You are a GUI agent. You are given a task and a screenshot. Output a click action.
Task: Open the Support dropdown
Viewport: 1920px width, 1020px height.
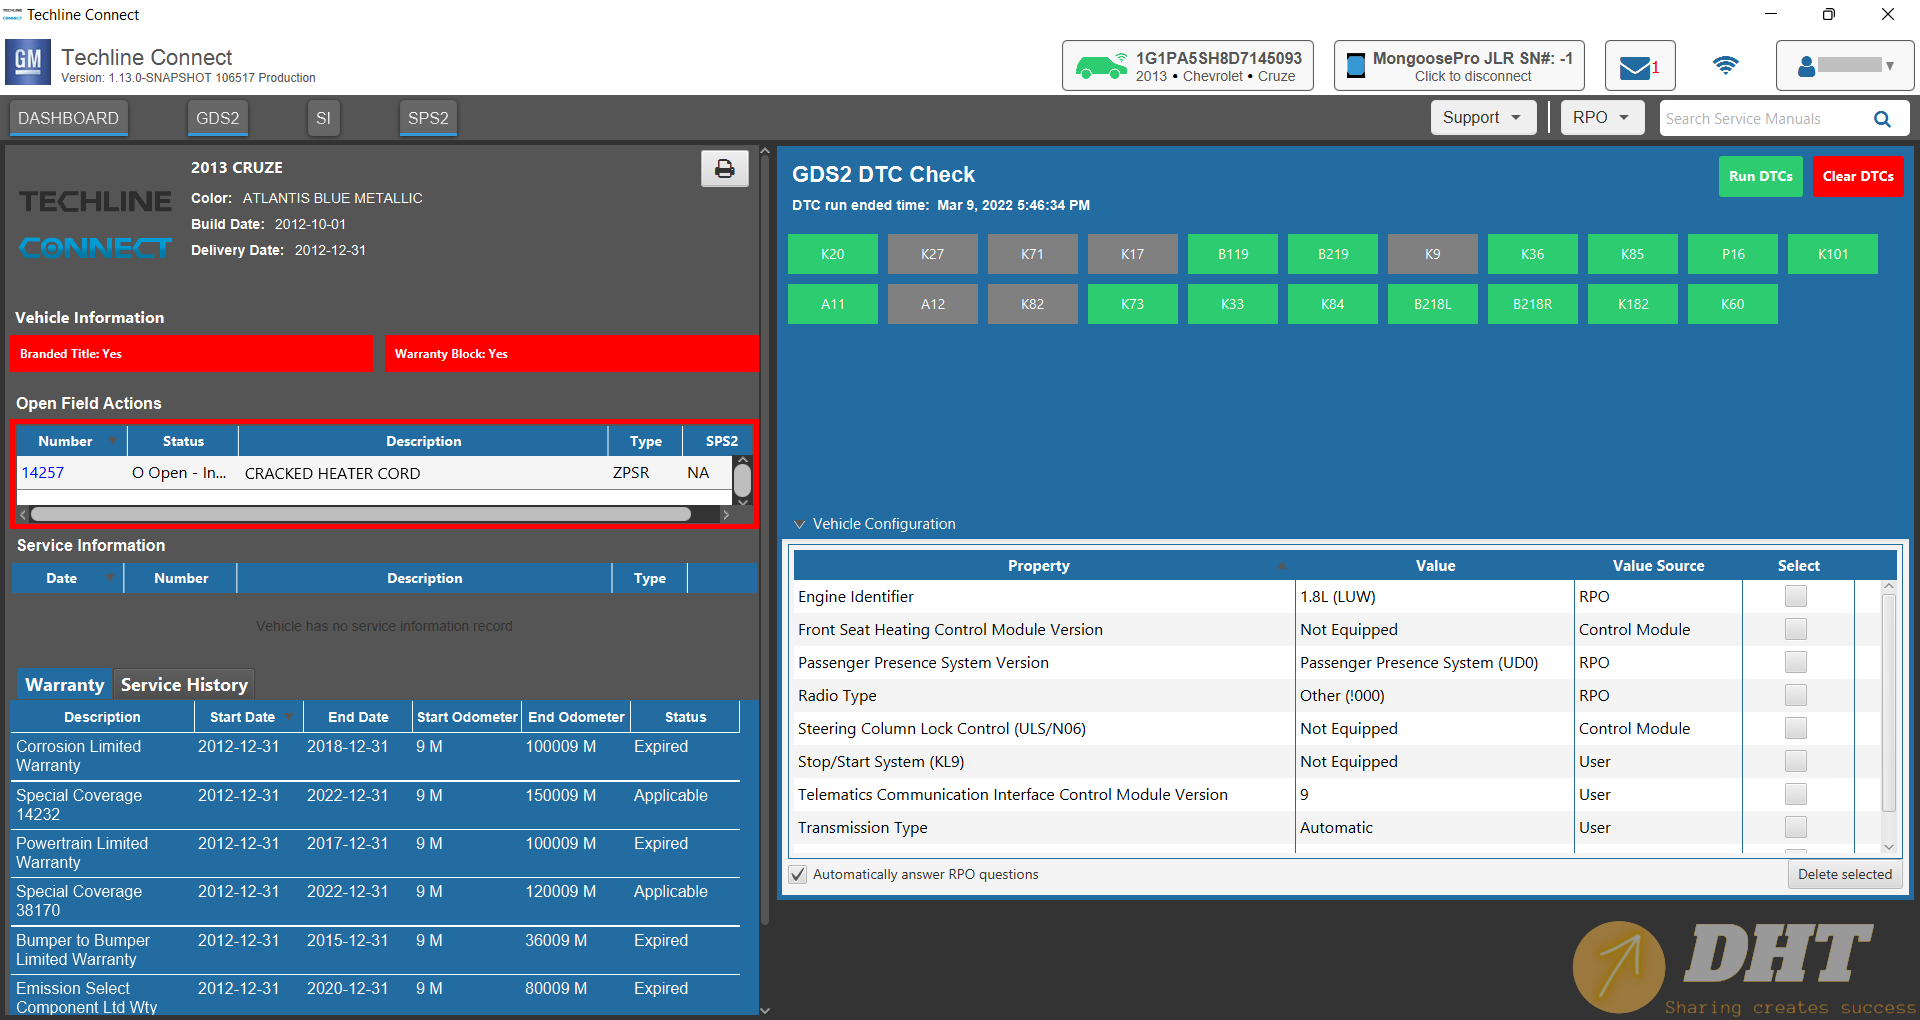pyautogui.click(x=1482, y=118)
